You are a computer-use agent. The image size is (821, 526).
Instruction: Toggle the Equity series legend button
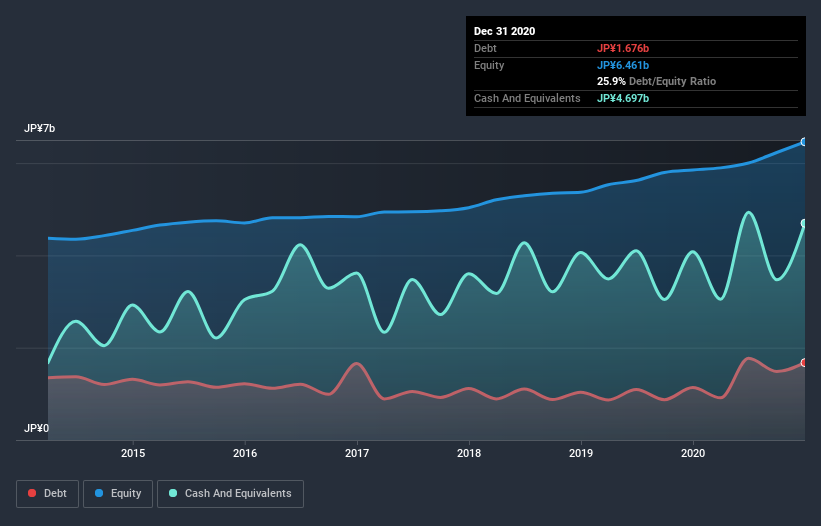(118, 494)
